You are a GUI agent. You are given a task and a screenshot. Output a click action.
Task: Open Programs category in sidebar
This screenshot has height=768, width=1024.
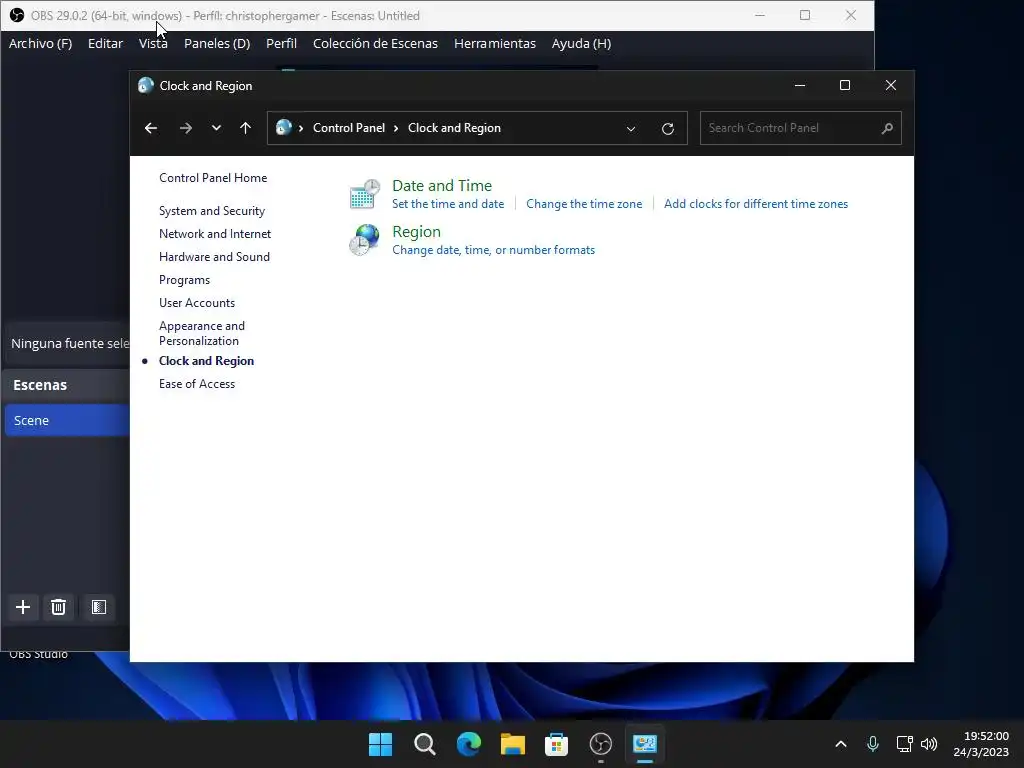[x=184, y=280]
